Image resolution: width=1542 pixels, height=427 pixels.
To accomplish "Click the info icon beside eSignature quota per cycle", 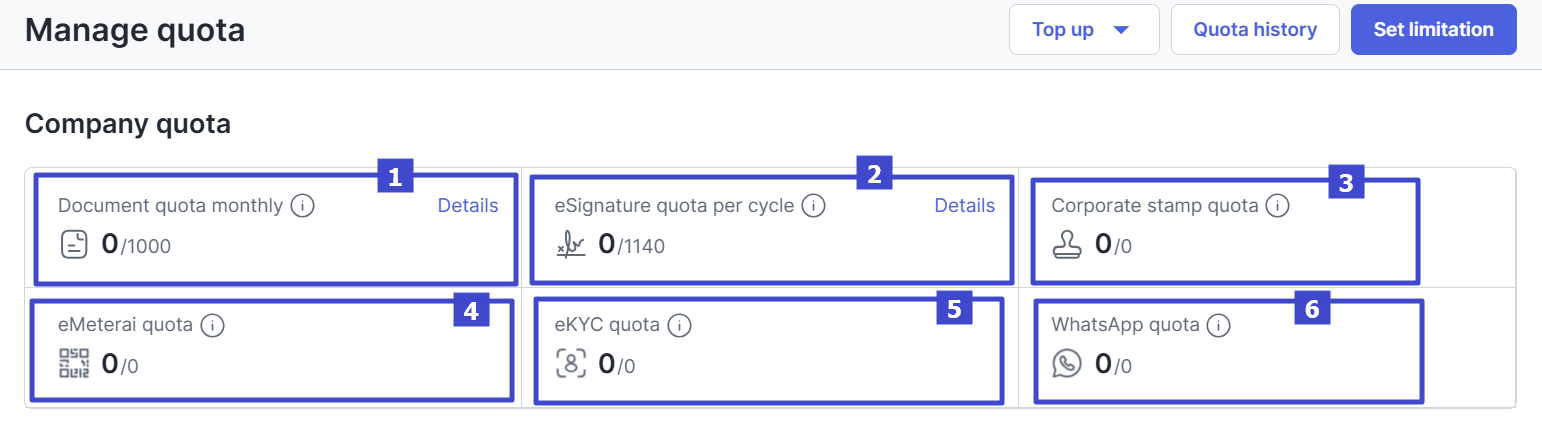I will 814,206.
